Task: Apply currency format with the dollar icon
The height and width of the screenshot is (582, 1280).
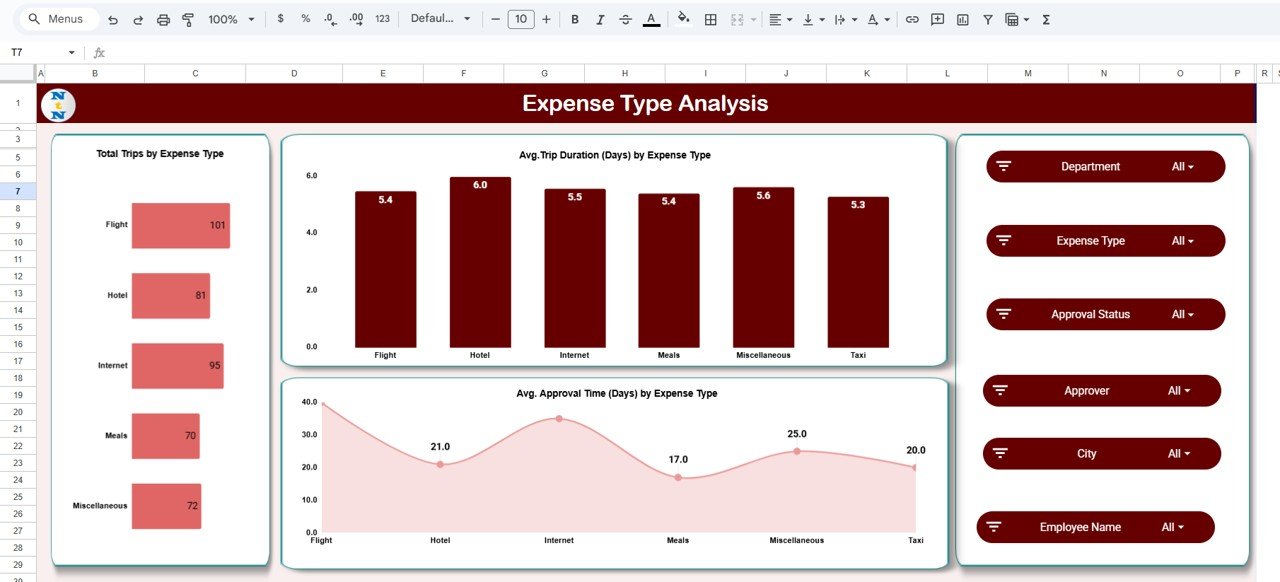Action: click(x=281, y=18)
